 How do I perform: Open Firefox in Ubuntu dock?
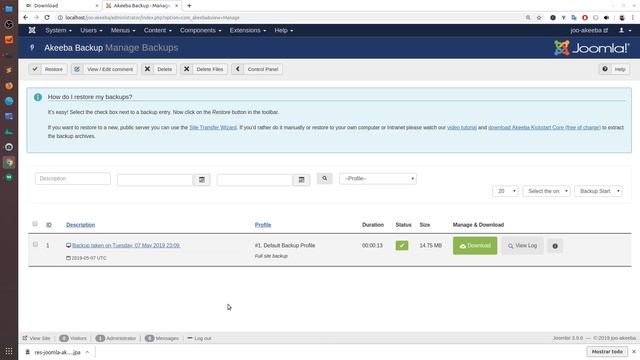(x=9, y=86)
